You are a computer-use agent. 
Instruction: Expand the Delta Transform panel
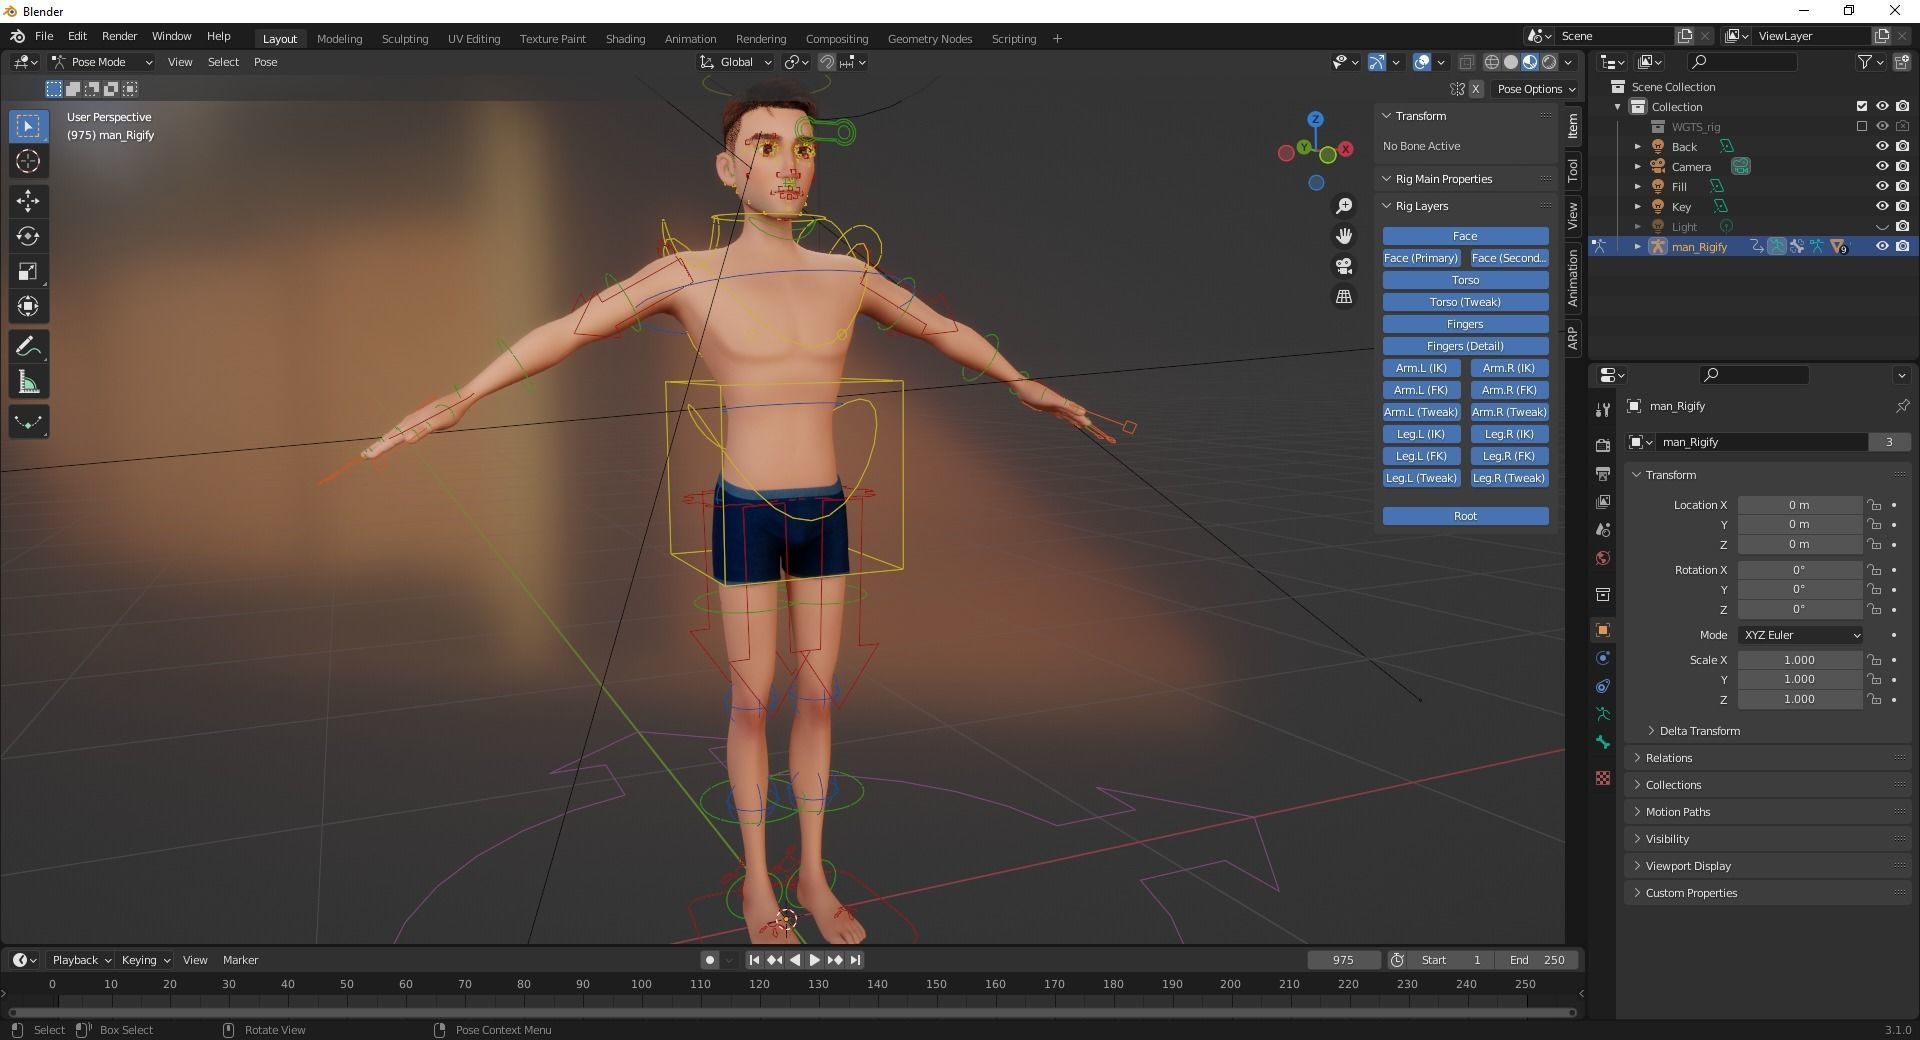(1699, 731)
